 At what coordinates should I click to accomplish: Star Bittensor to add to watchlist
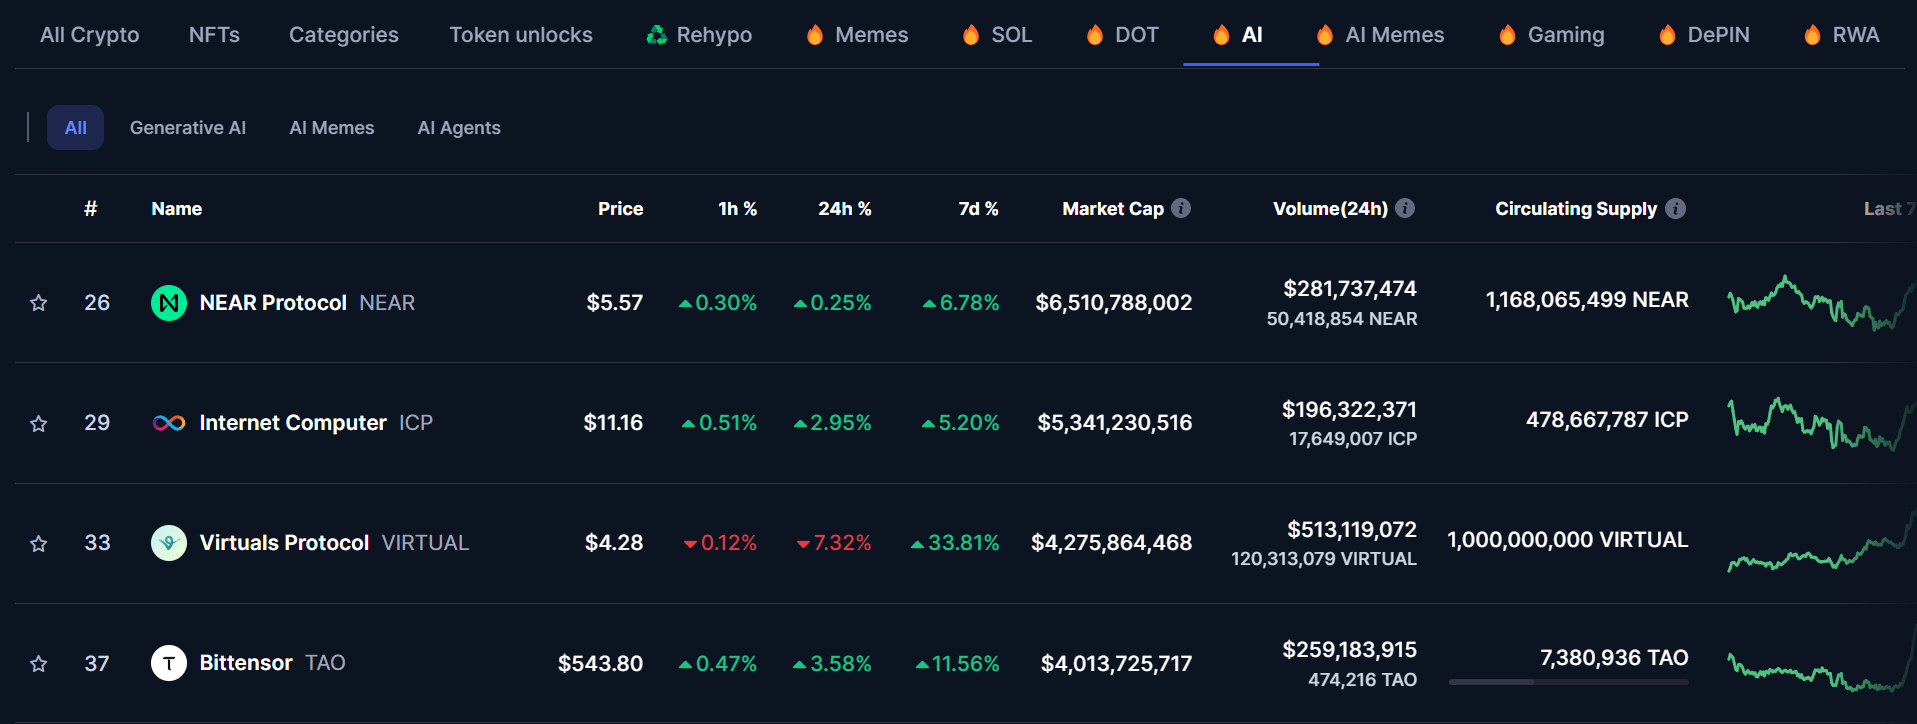click(x=39, y=663)
